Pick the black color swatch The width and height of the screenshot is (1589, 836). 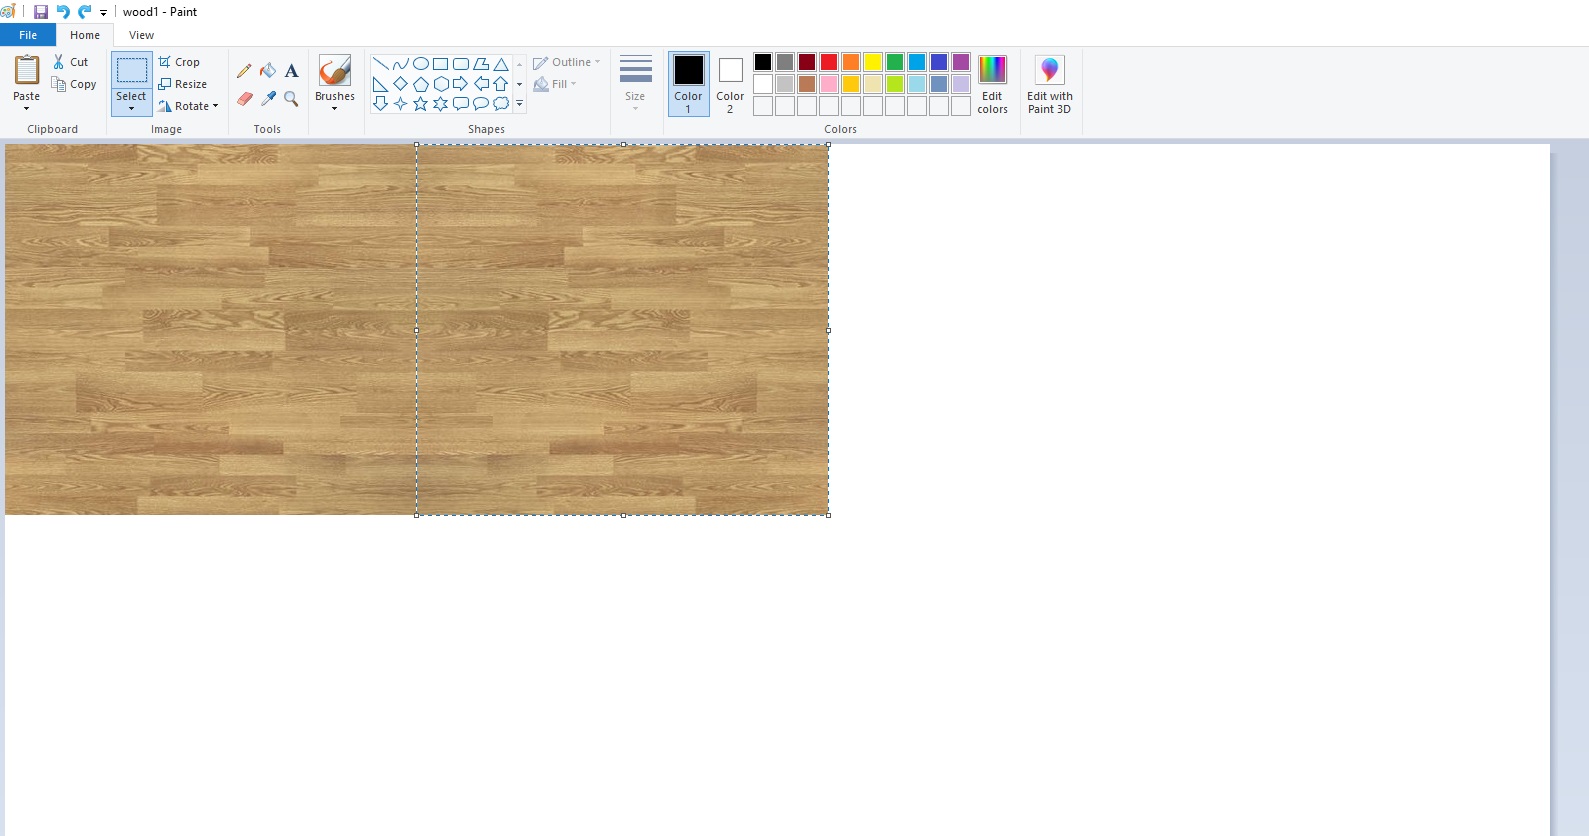(x=763, y=62)
